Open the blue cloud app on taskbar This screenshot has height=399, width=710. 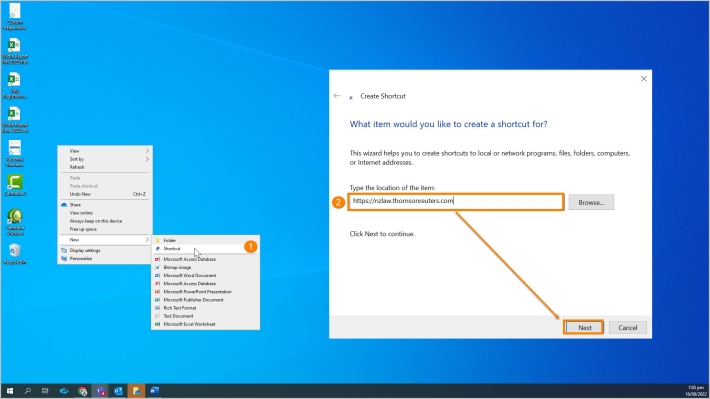[64, 391]
